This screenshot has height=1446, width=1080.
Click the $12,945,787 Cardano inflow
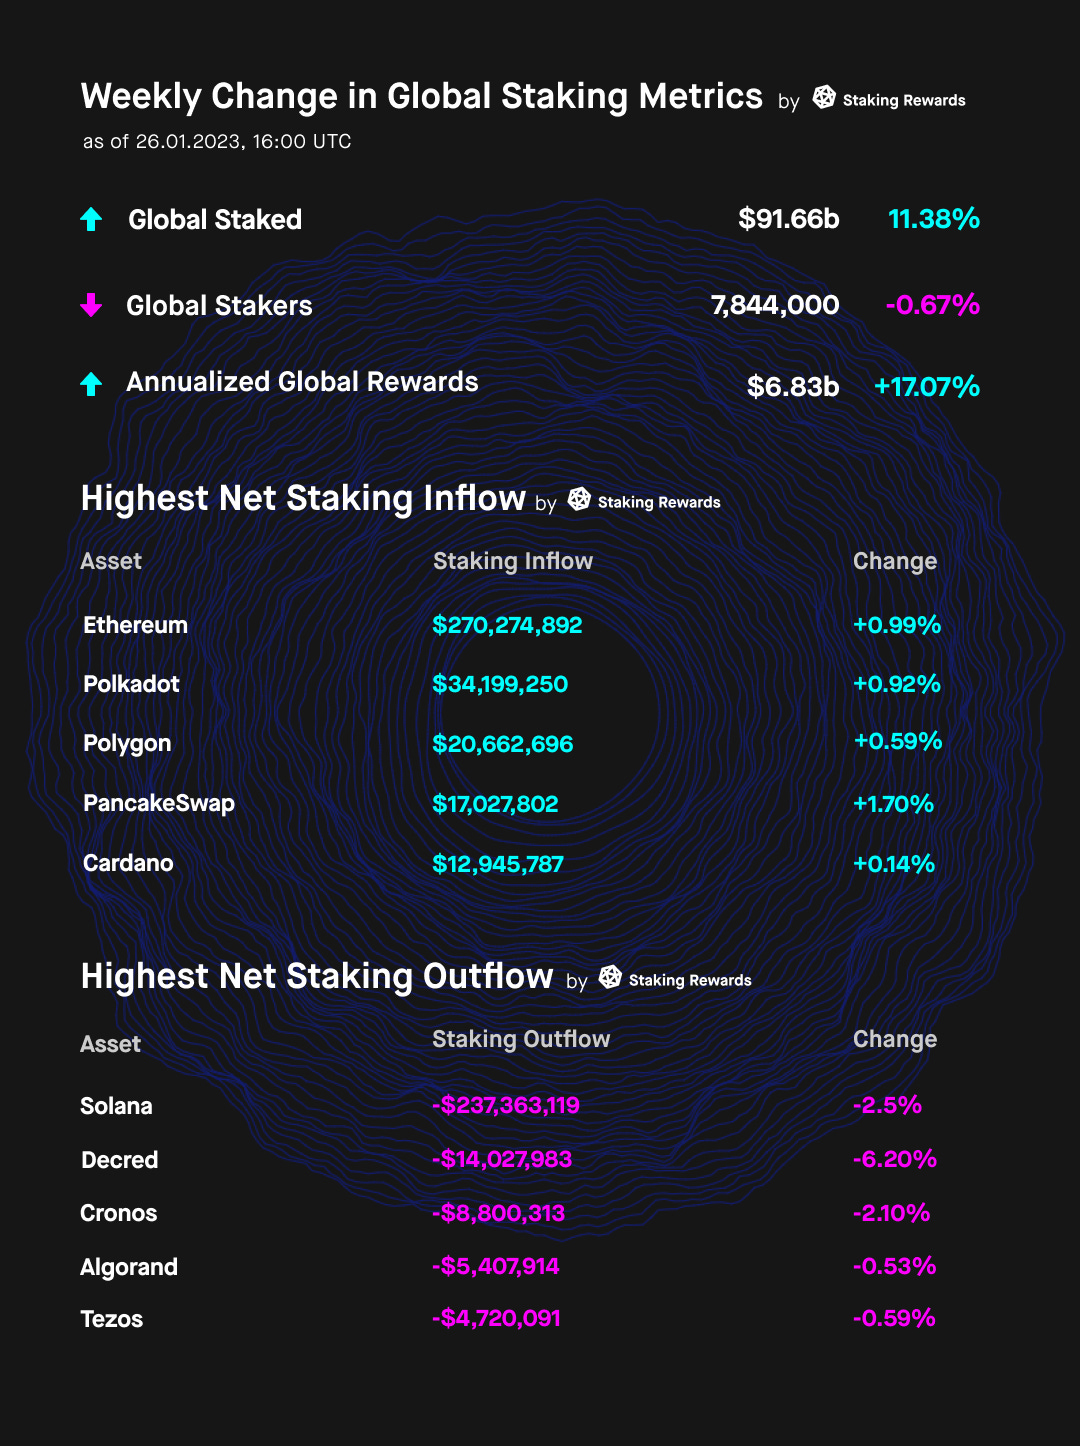pyautogui.click(x=498, y=864)
